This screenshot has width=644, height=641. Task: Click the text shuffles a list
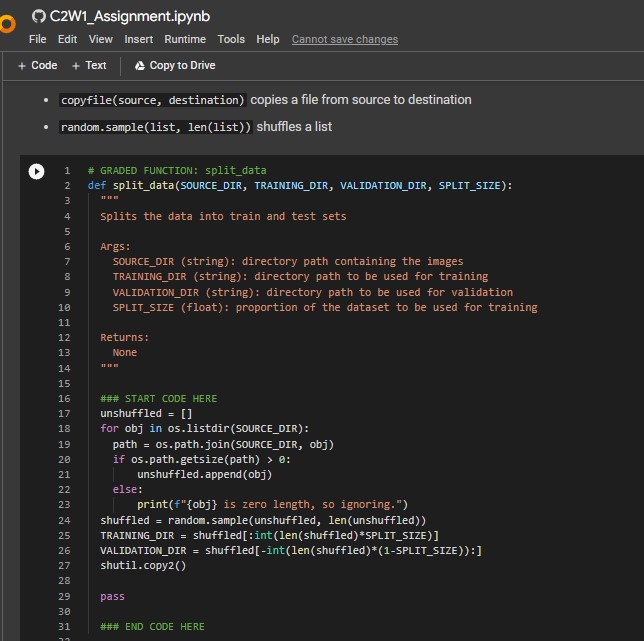[x=294, y=127]
